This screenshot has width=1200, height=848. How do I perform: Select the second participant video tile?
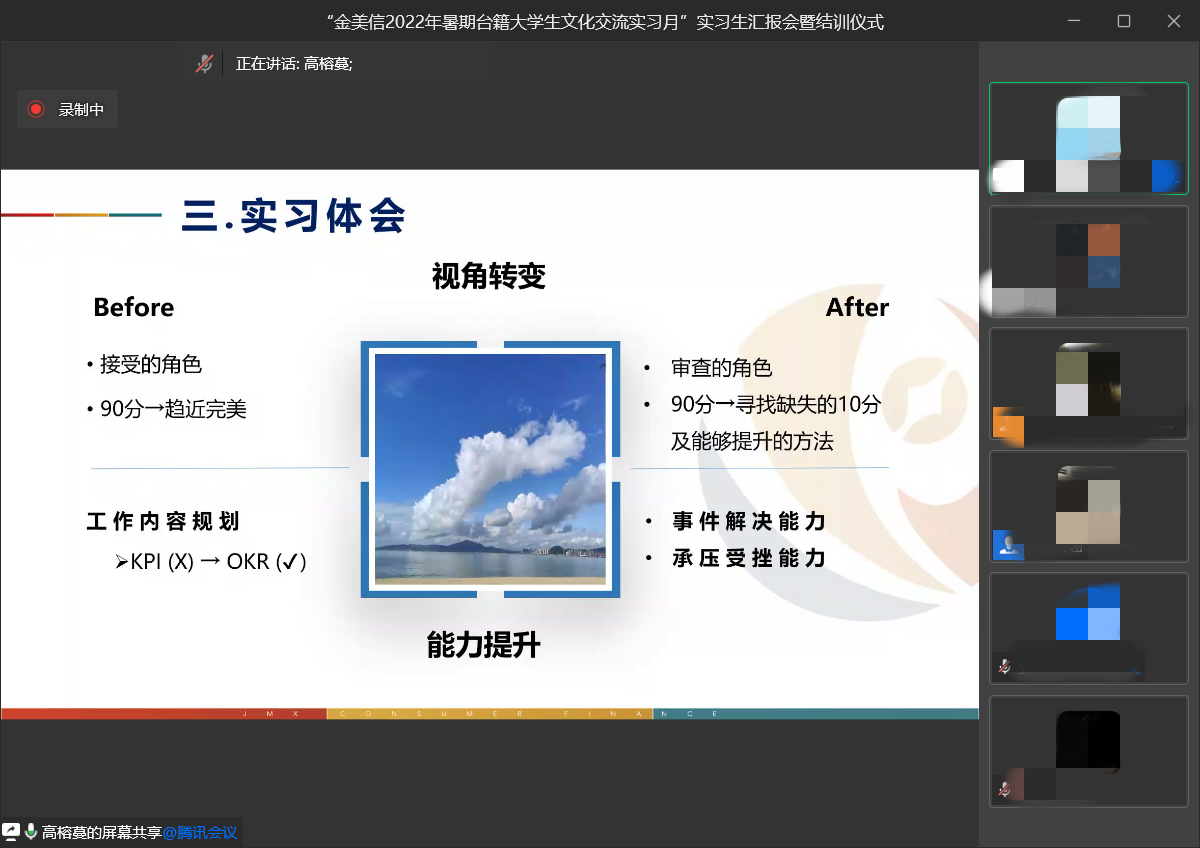1088,261
